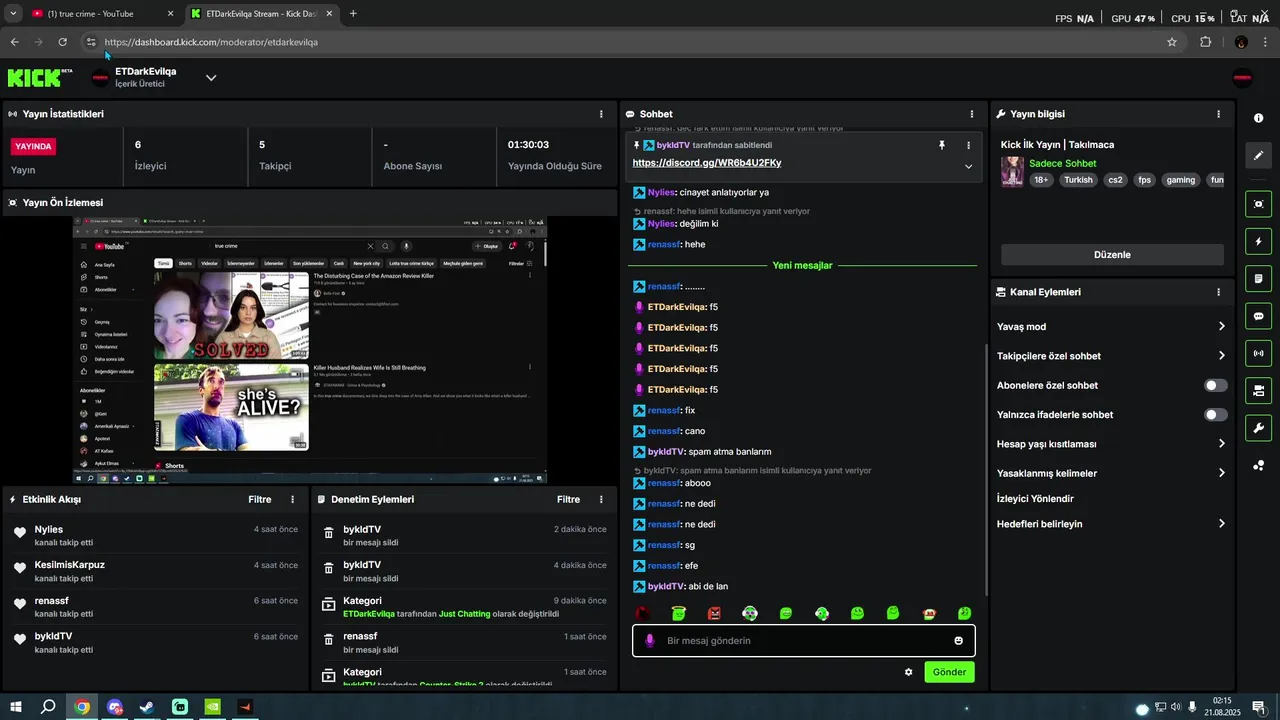The width and height of the screenshot is (1280, 720).
Task: Click trash icon beside bykldTV 2 dakika önce
Action: pyautogui.click(x=328, y=534)
